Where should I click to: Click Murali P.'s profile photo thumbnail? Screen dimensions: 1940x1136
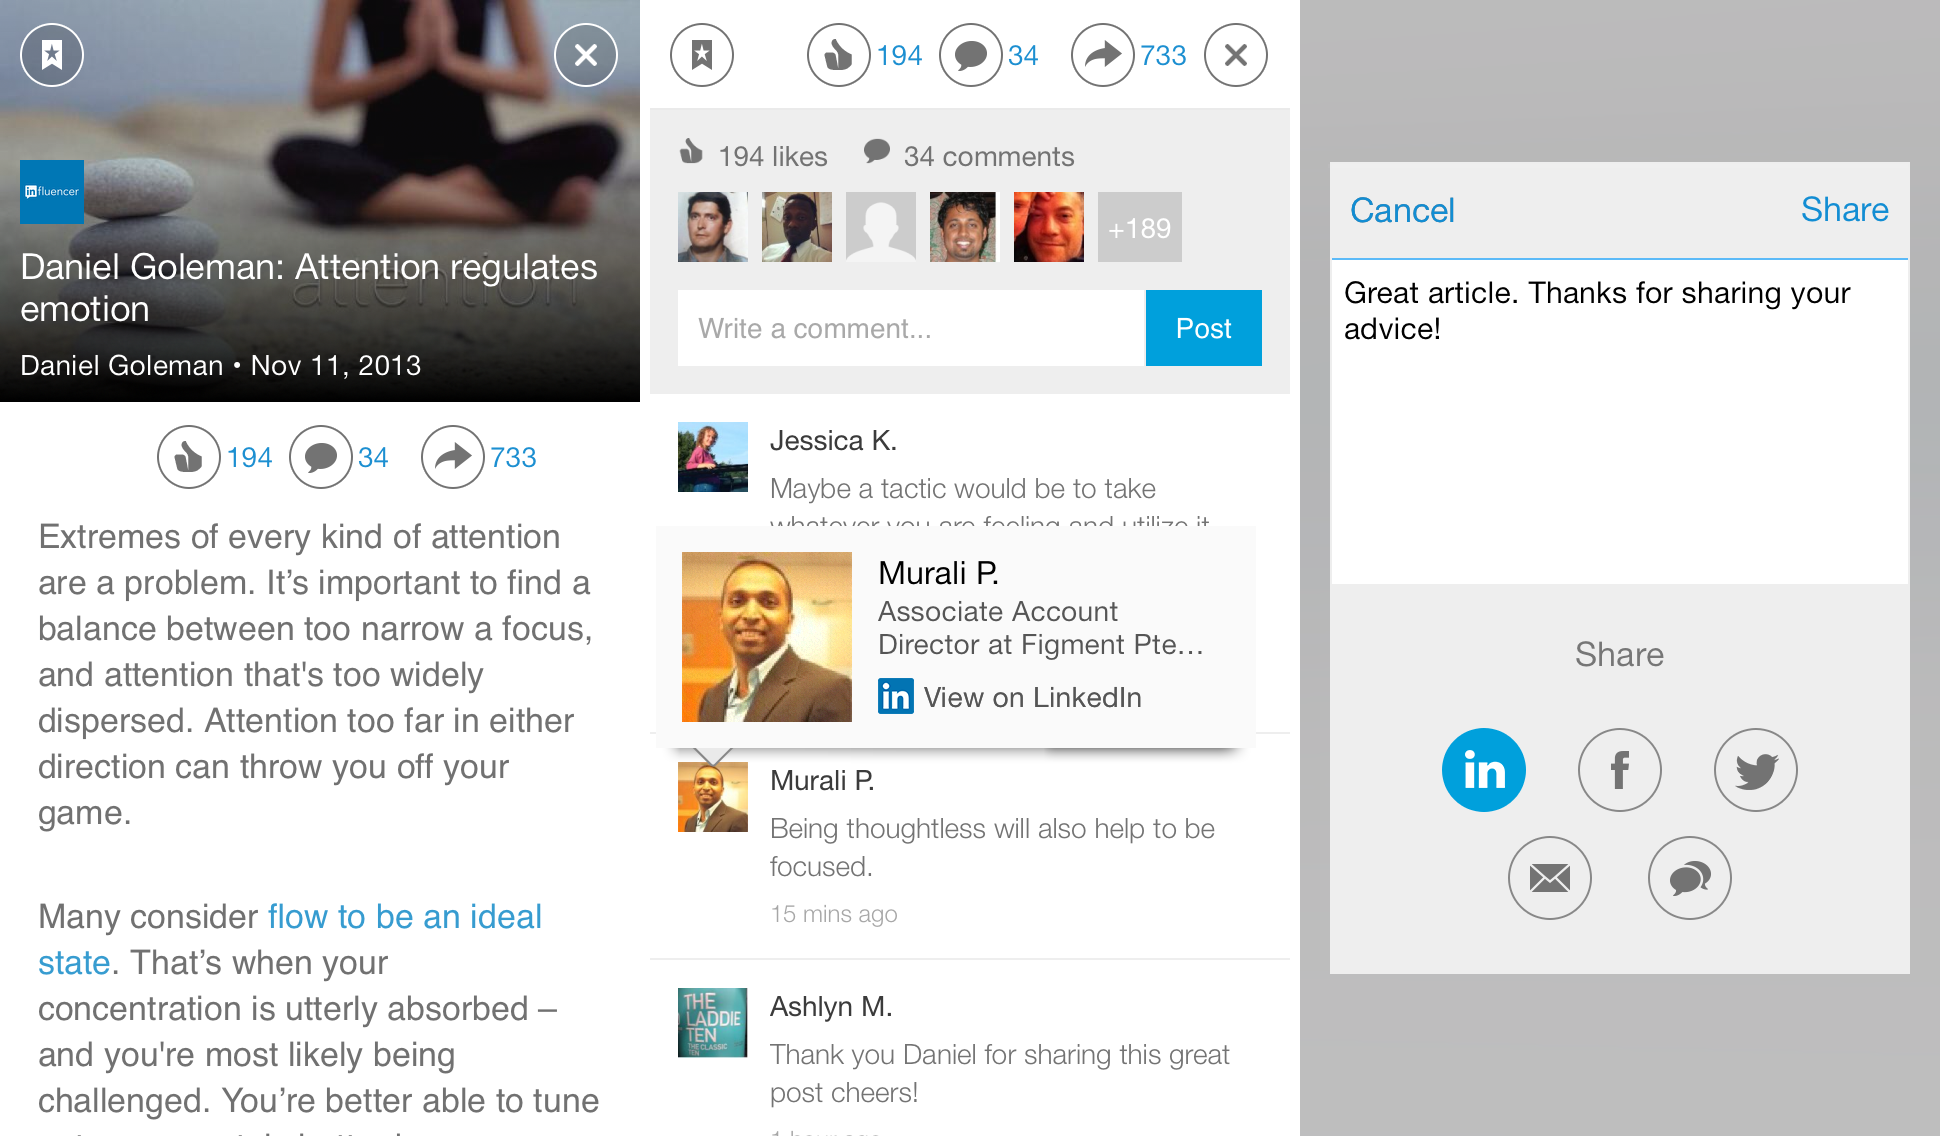(x=712, y=797)
